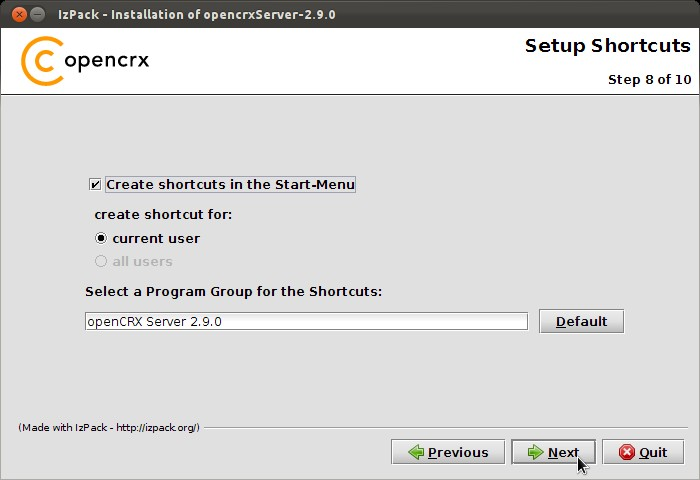Click the red X icon on Quit
This screenshot has width=700, height=480.
[x=627, y=452]
